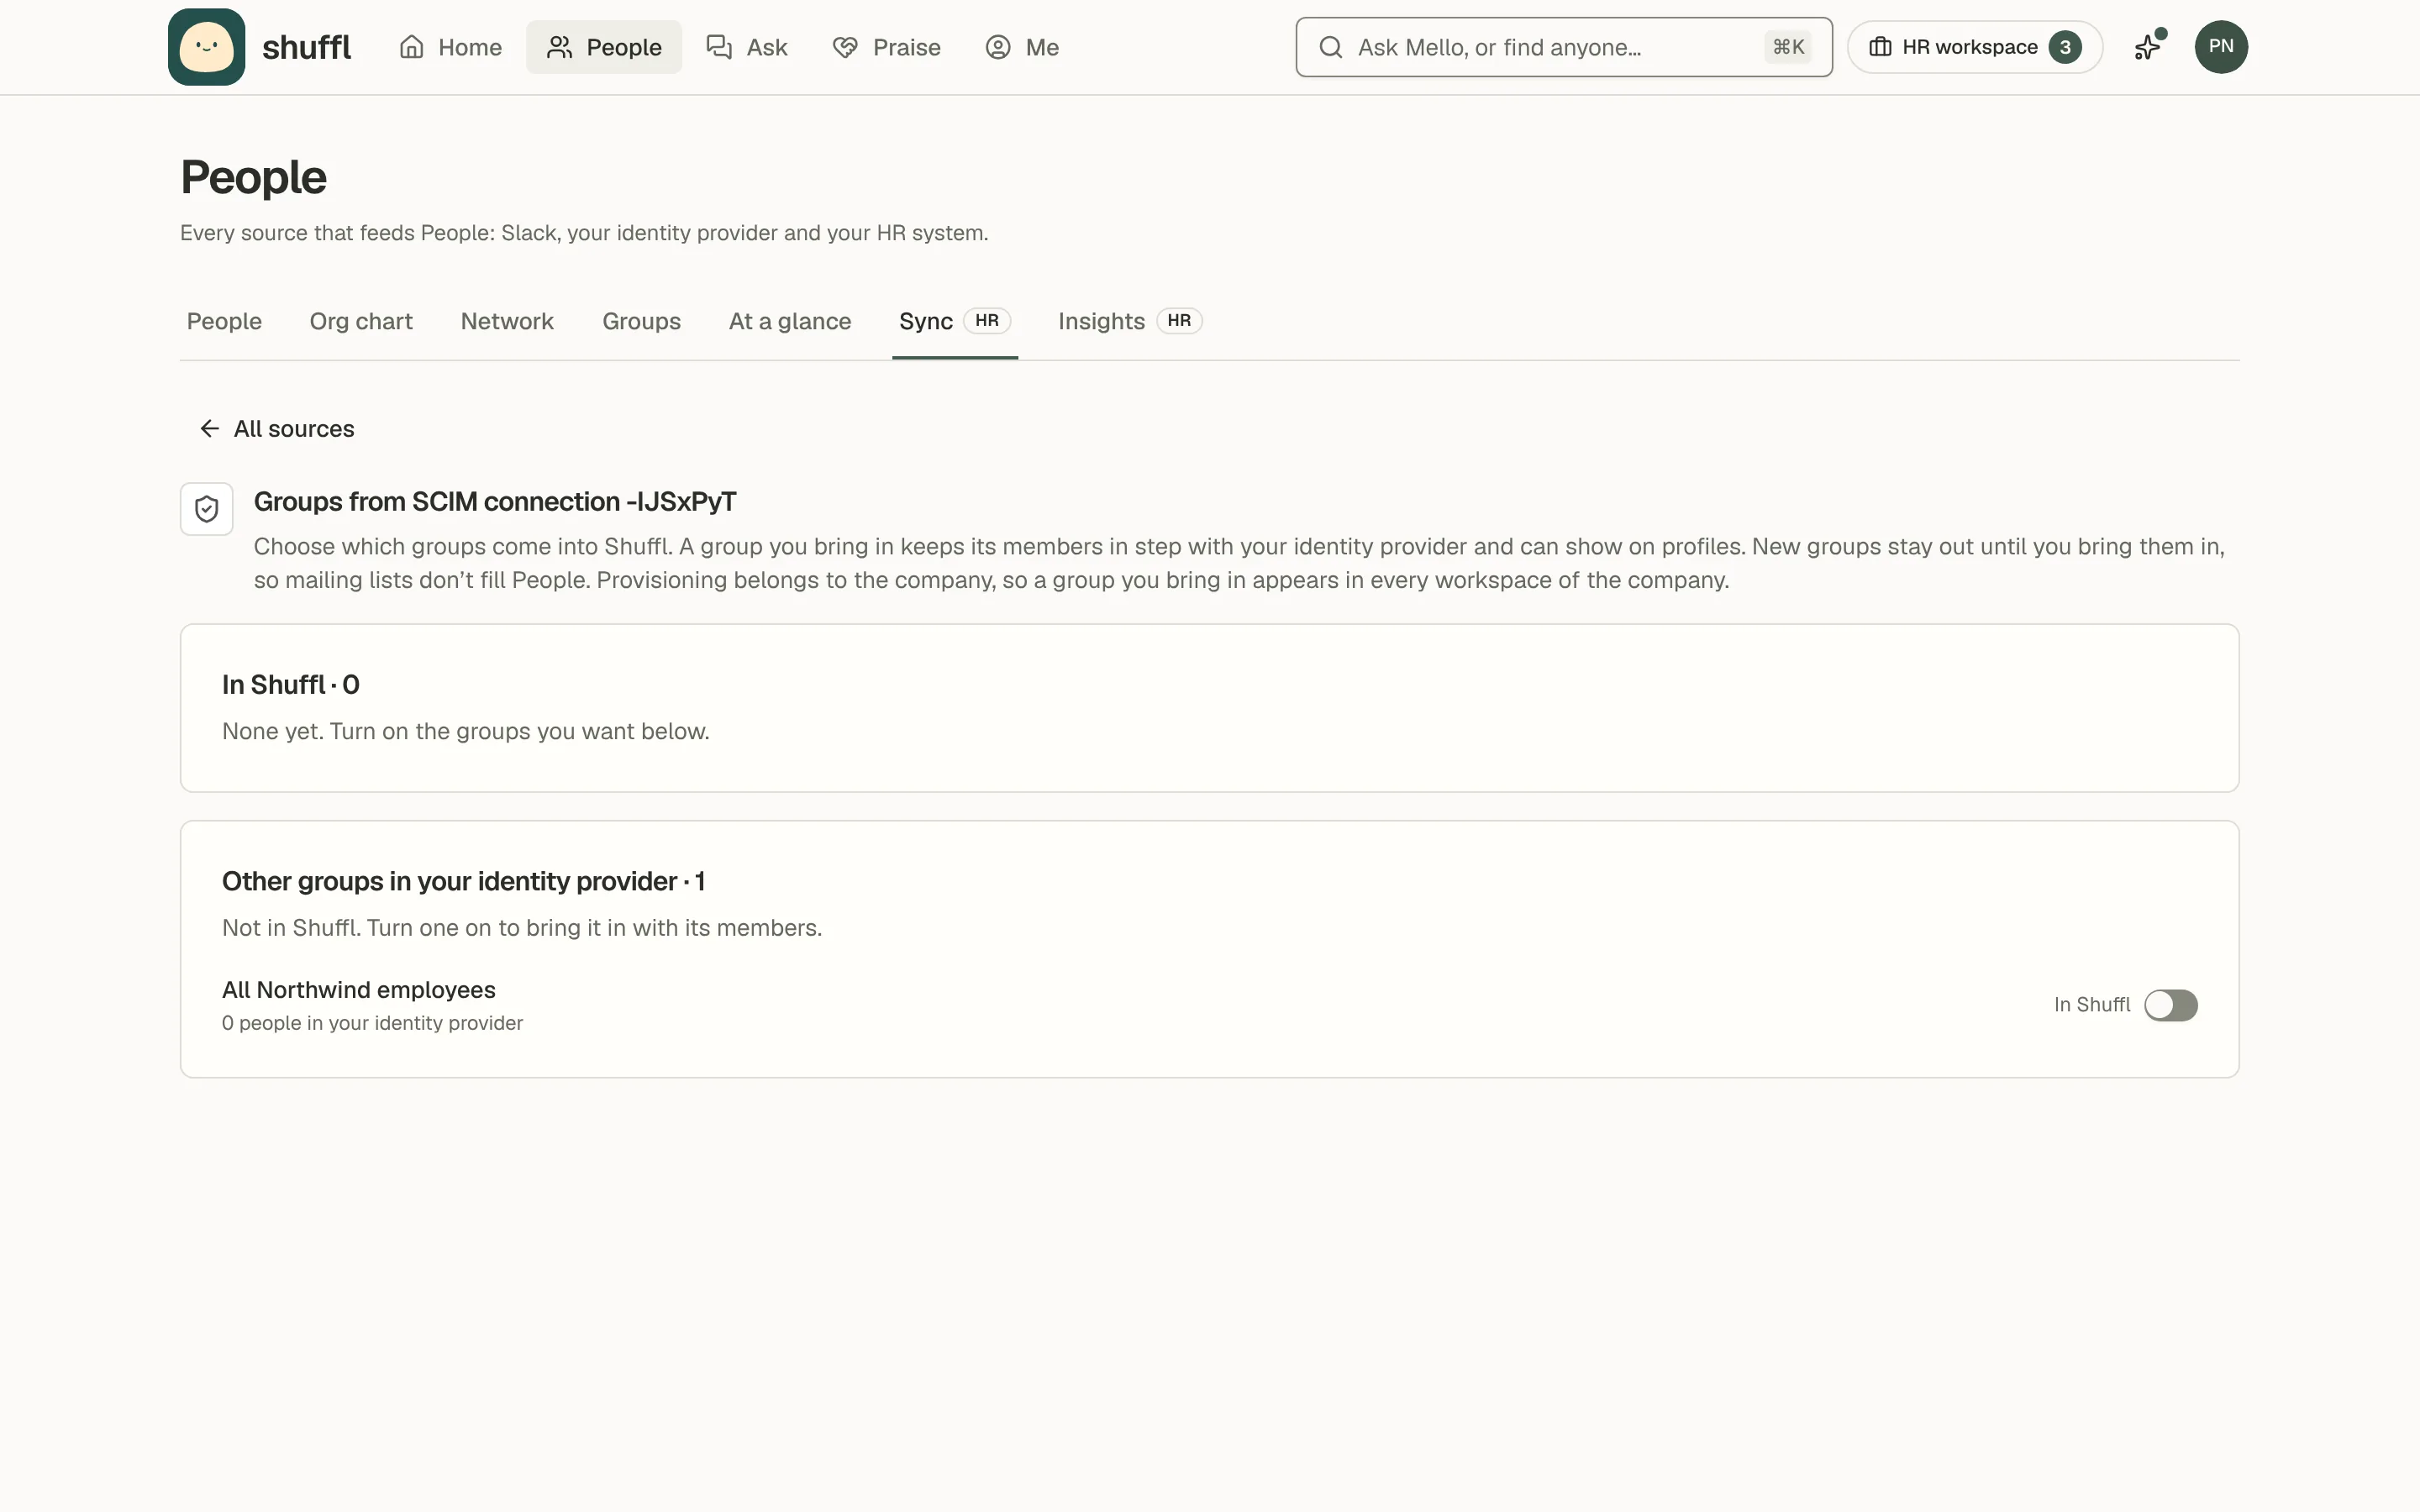Open the HR workspace switcher
2420x1512 pixels.
1975,47
